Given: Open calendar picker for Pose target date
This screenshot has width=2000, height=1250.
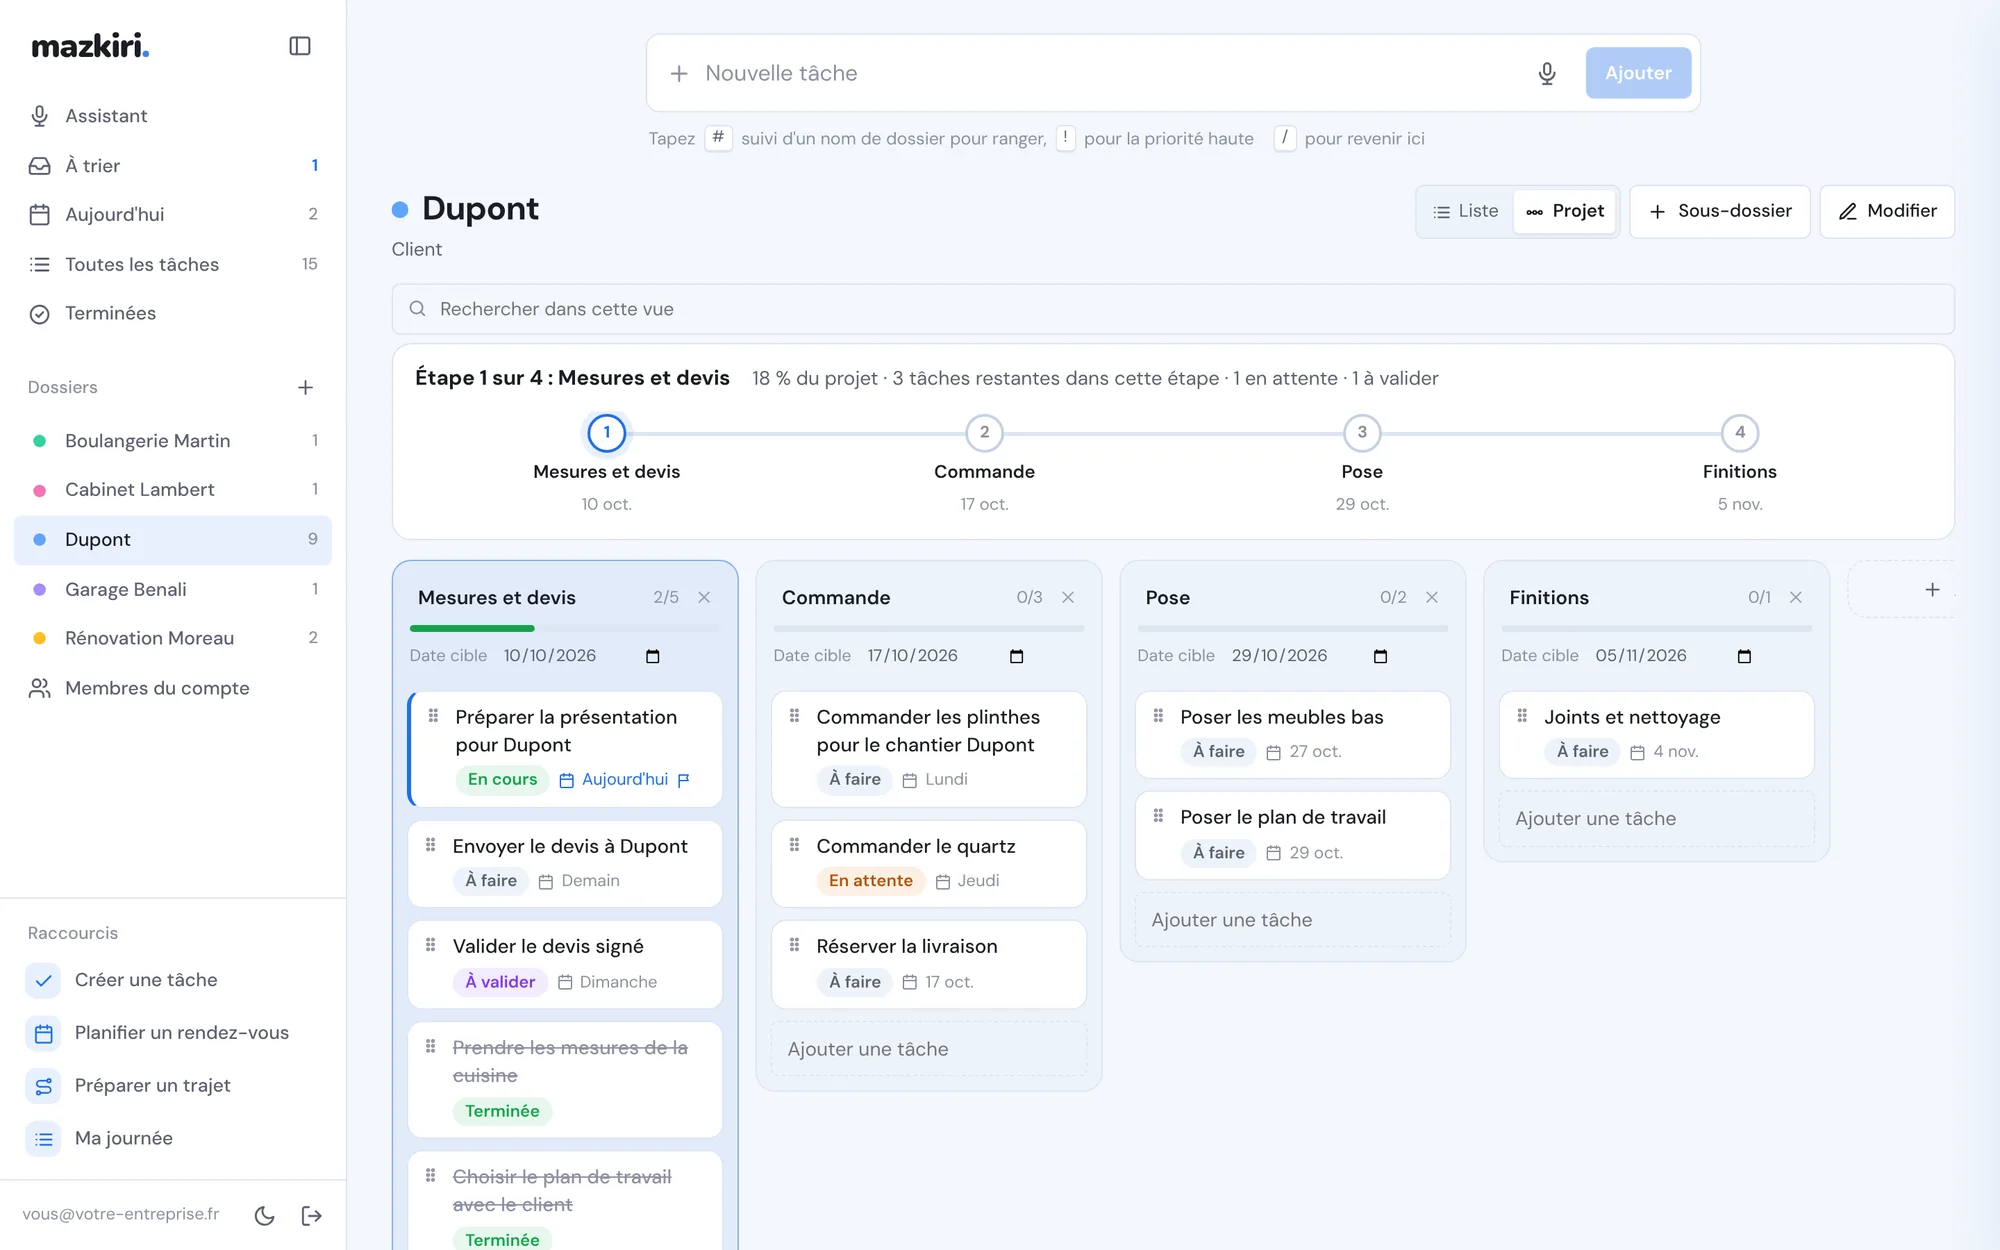Looking at the screenshot, I should (1381, 656).
